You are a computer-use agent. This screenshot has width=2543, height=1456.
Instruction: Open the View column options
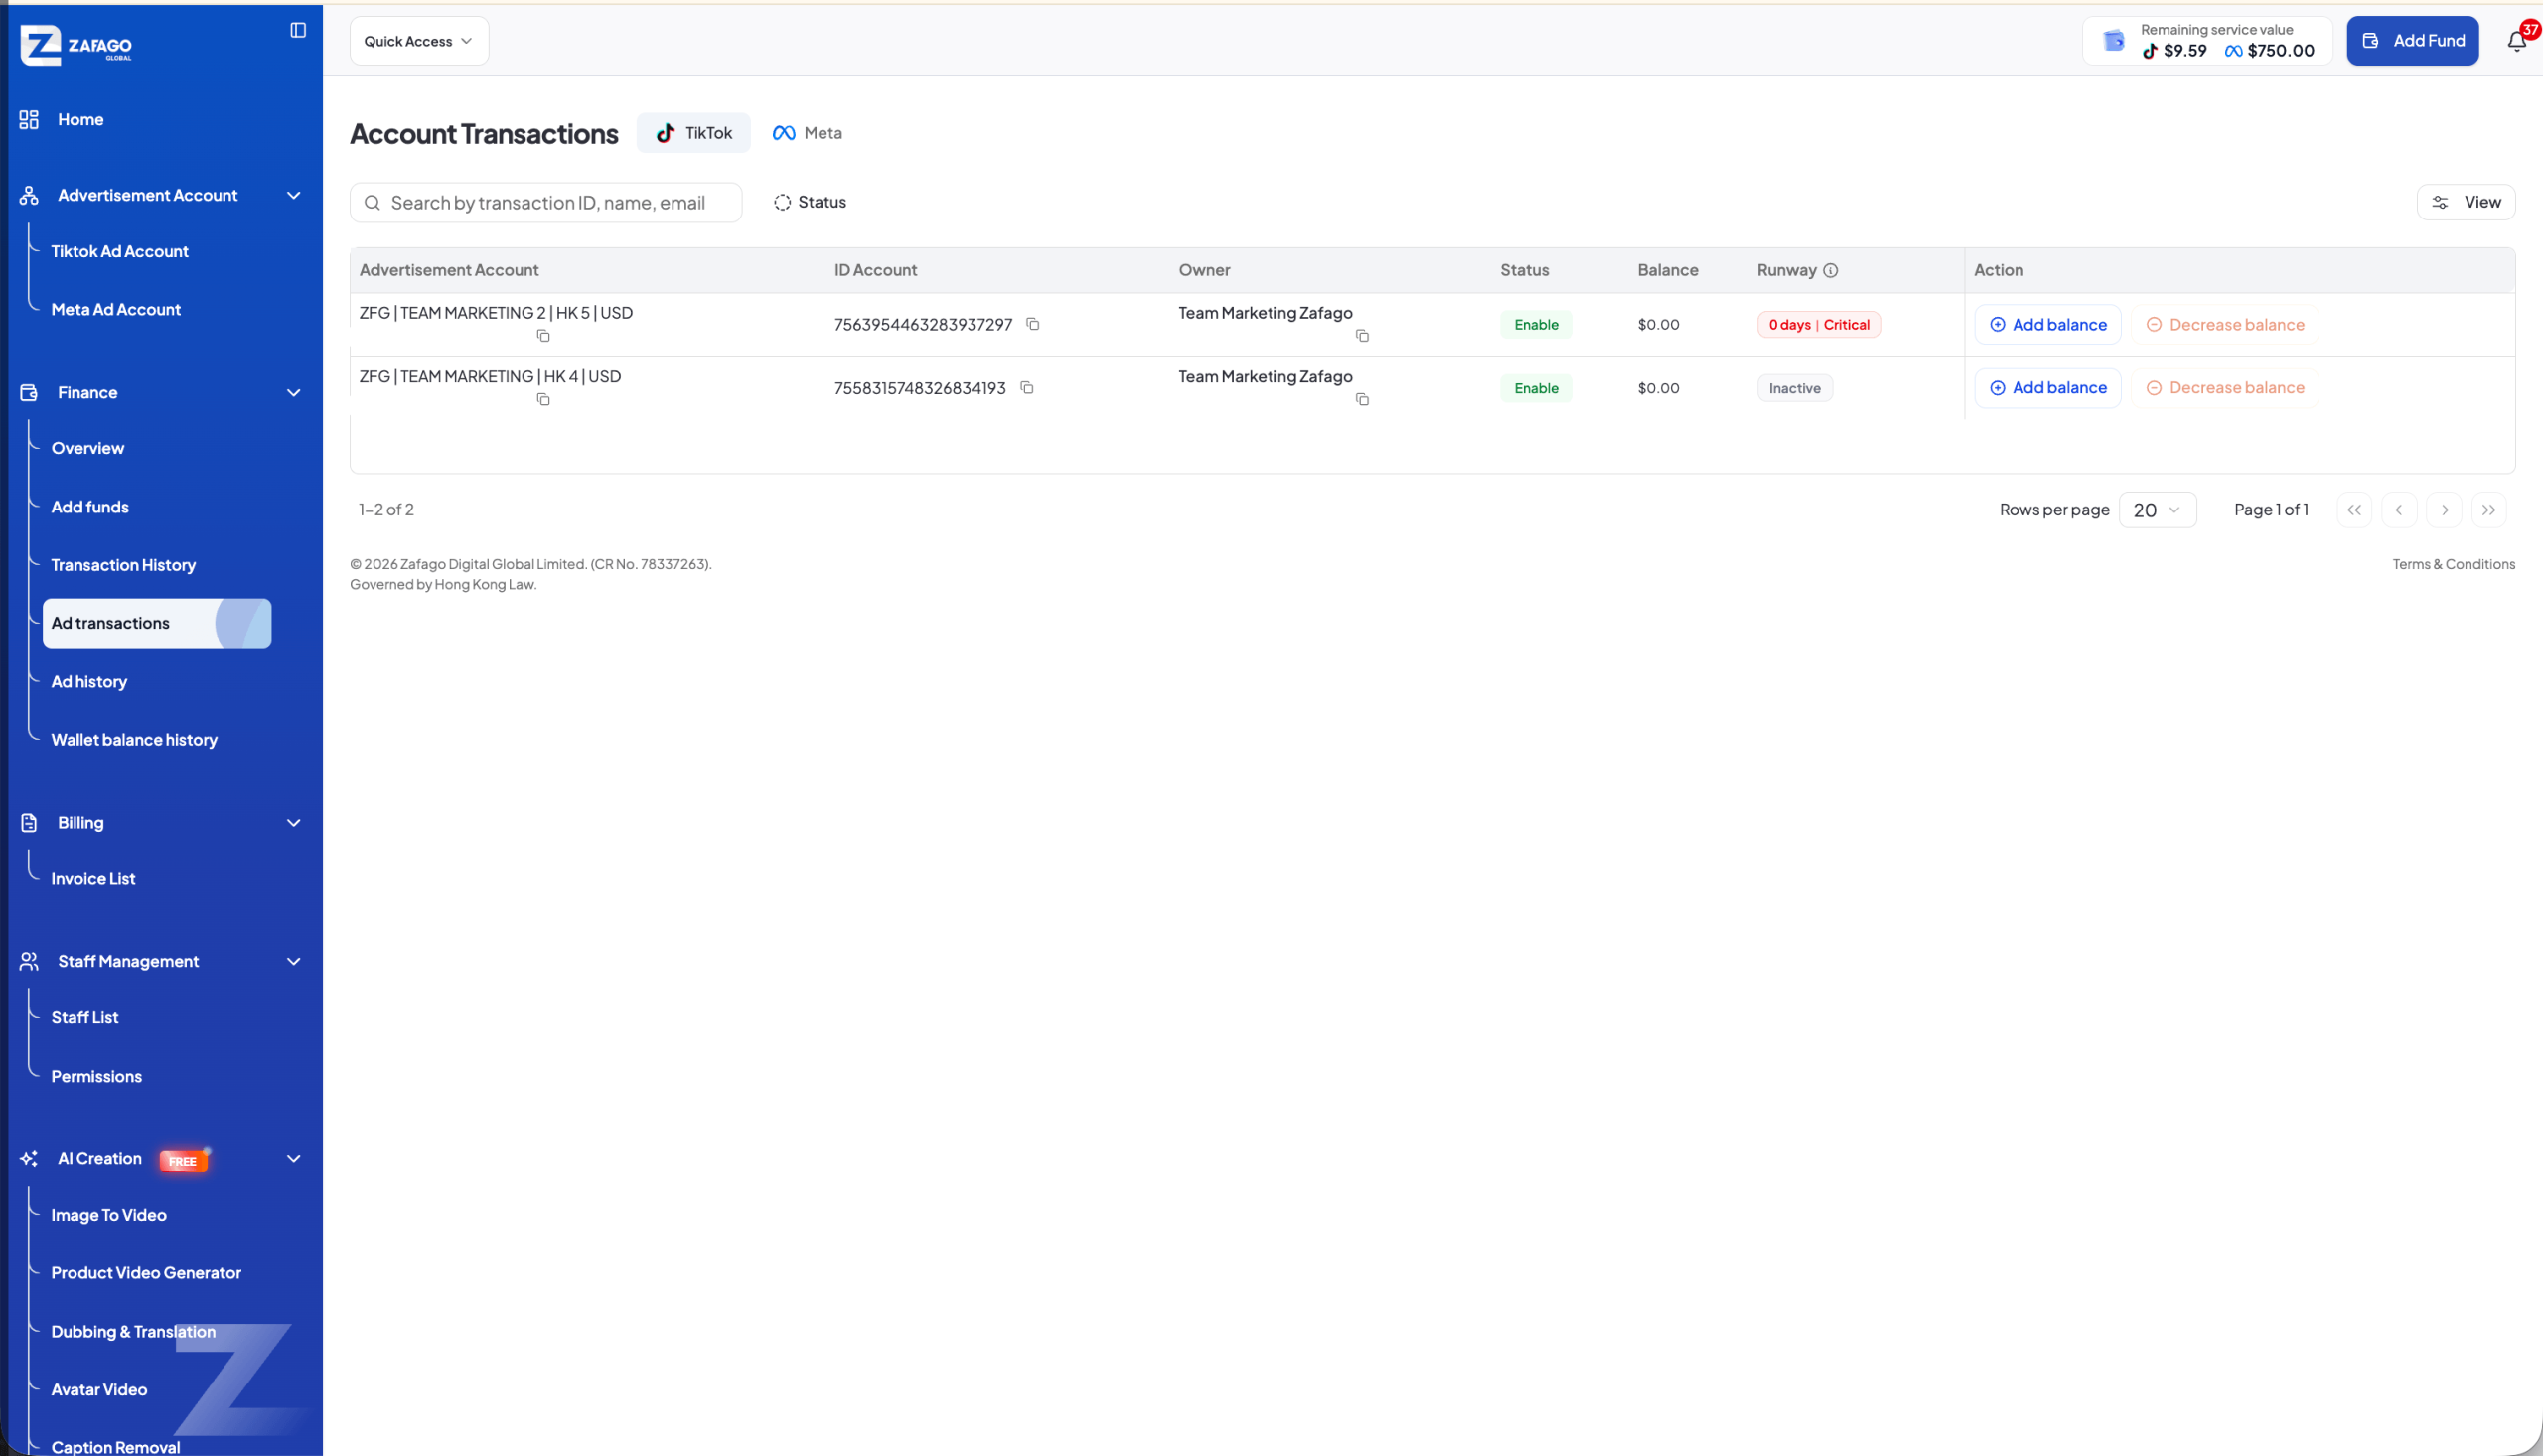pyautogui.click(x=2466, y=202)
